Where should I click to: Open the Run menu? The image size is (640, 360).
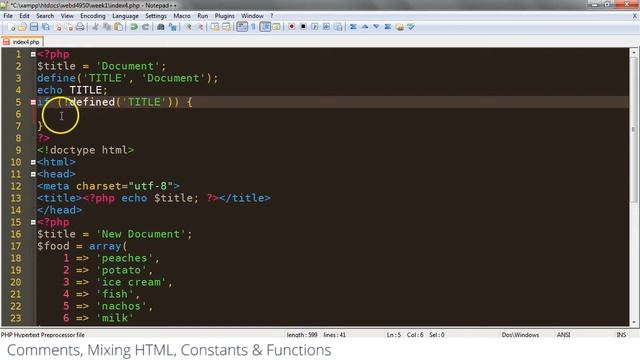[202, 16]
